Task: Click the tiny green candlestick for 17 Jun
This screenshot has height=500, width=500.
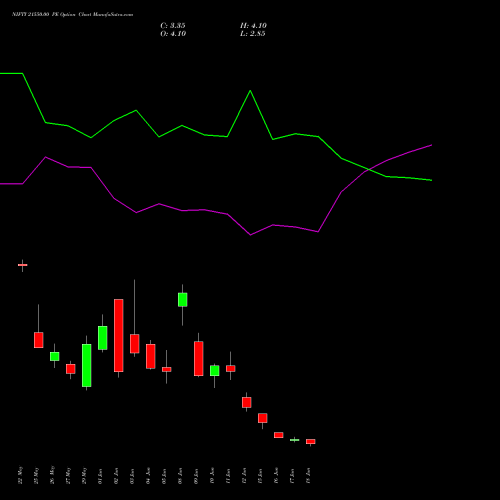Action: (x=295, y=440)
